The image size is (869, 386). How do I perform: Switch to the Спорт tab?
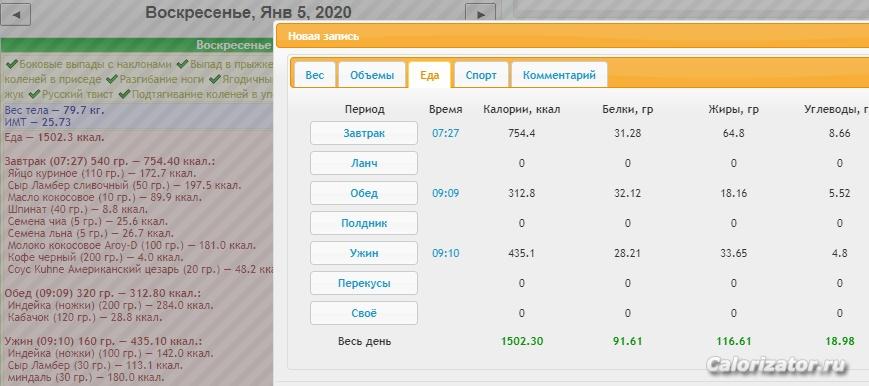tap(481, 75)
